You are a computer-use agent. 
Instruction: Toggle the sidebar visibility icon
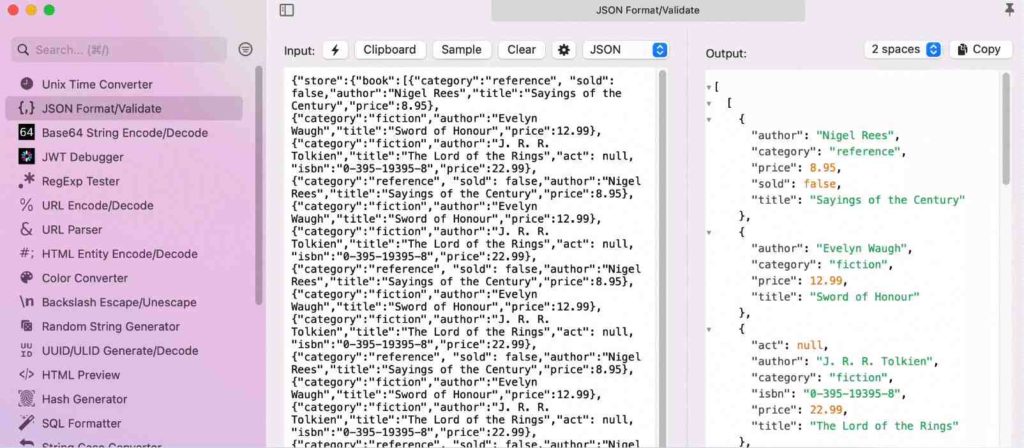287,10
